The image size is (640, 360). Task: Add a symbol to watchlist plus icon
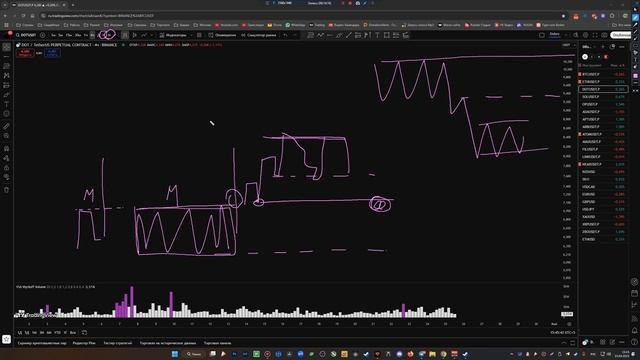tap(603, 47)
